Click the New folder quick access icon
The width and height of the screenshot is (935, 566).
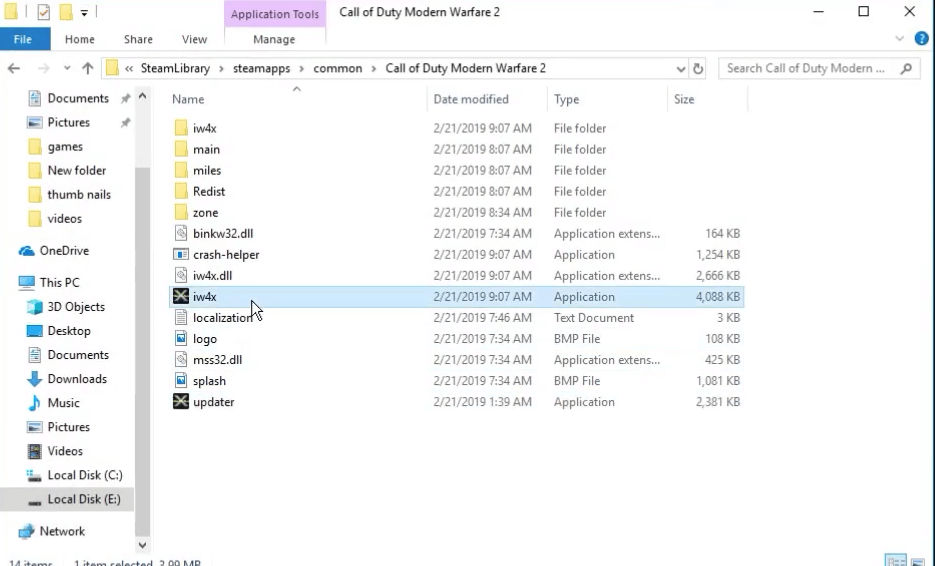pos(66,12)
